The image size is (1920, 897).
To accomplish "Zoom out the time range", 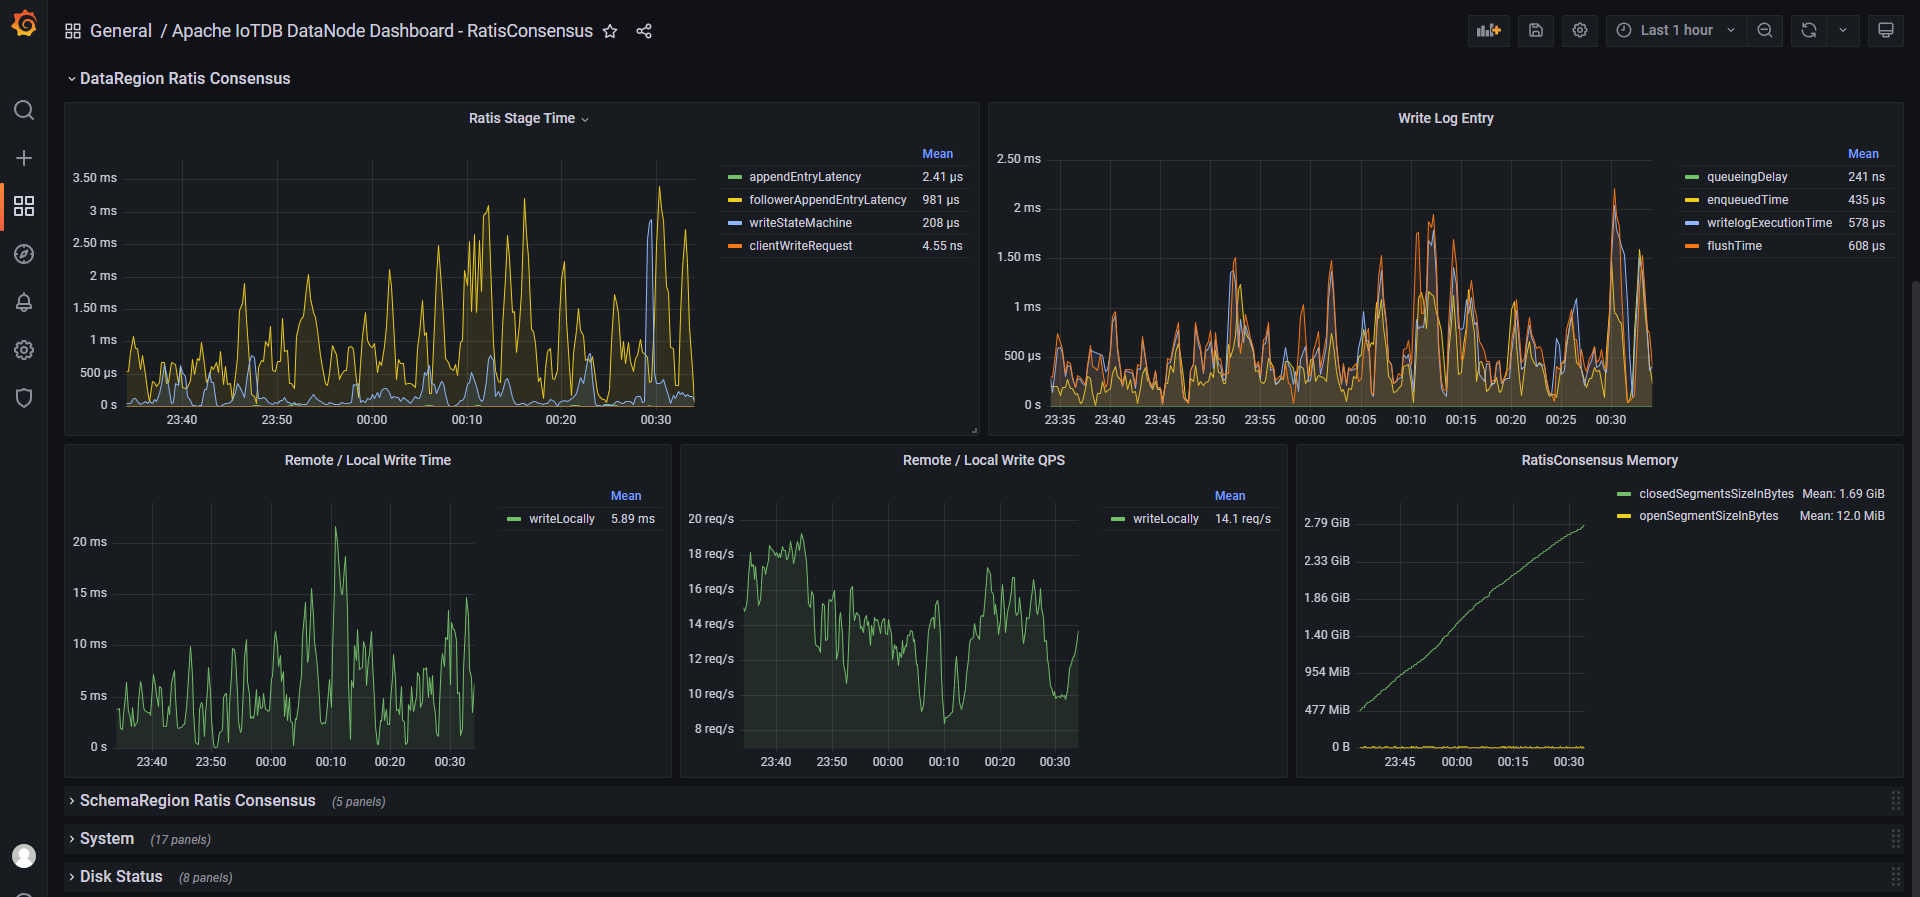I will pyautogui.click(x=1765, y=30).
